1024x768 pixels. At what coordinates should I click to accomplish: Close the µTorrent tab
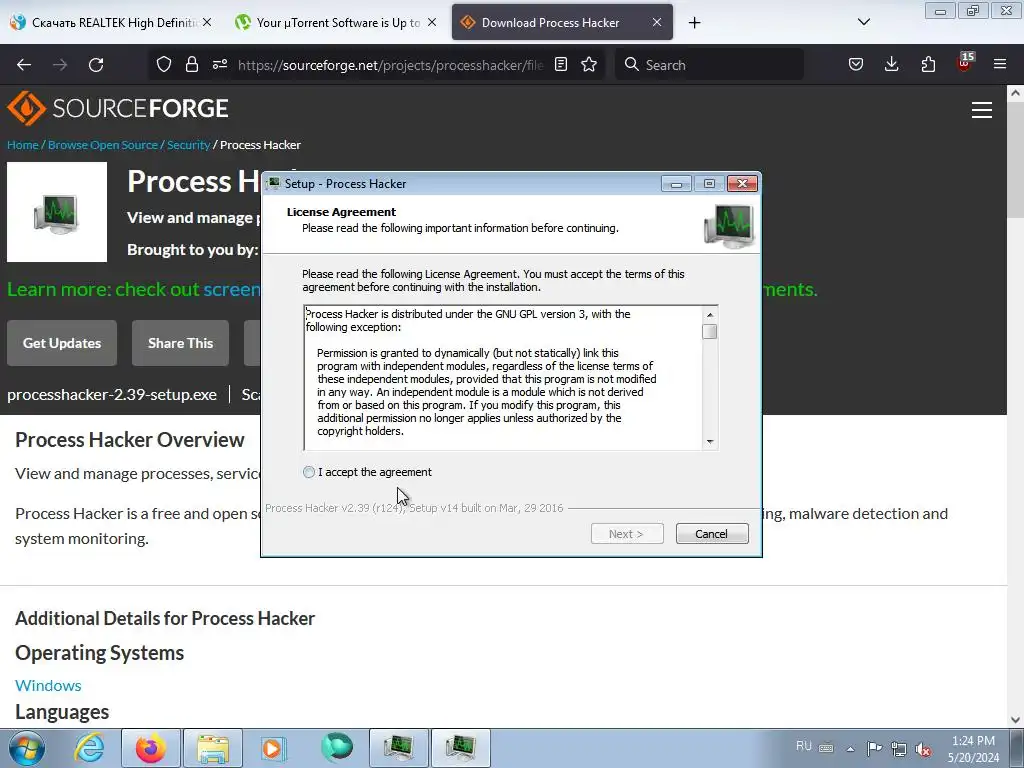[x=432, y=22]
